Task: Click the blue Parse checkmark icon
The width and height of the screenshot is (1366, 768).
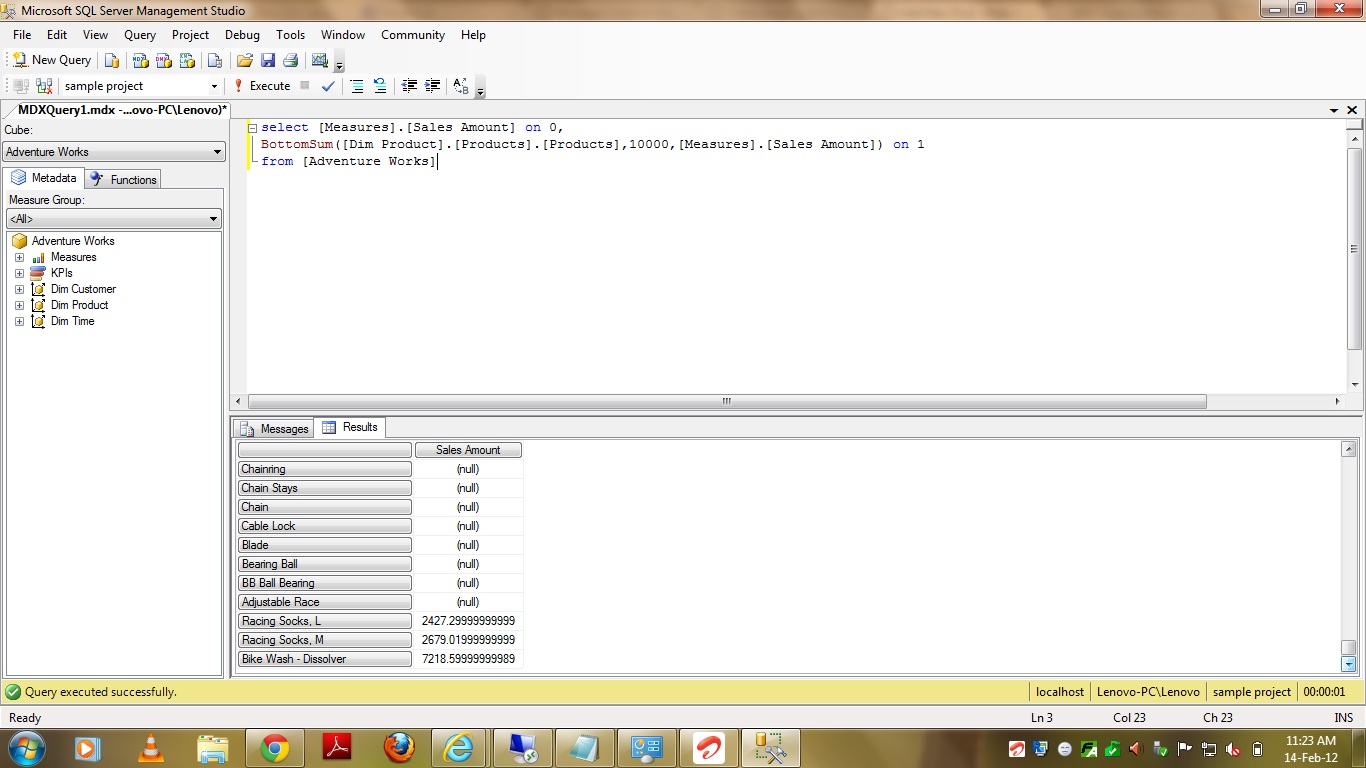Action: click(x=328, y=86)
